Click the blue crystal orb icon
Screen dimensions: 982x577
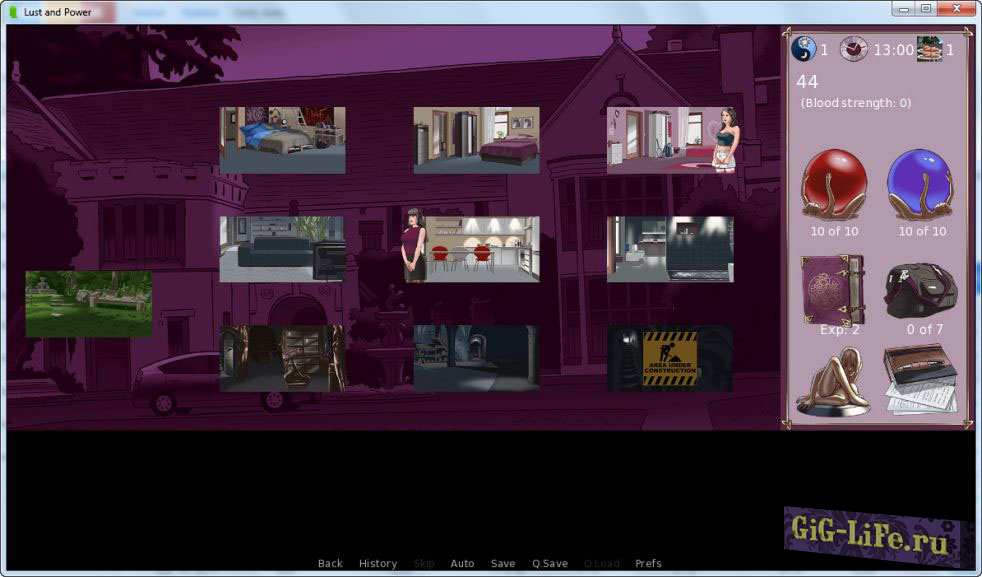[x=921, y=184]
